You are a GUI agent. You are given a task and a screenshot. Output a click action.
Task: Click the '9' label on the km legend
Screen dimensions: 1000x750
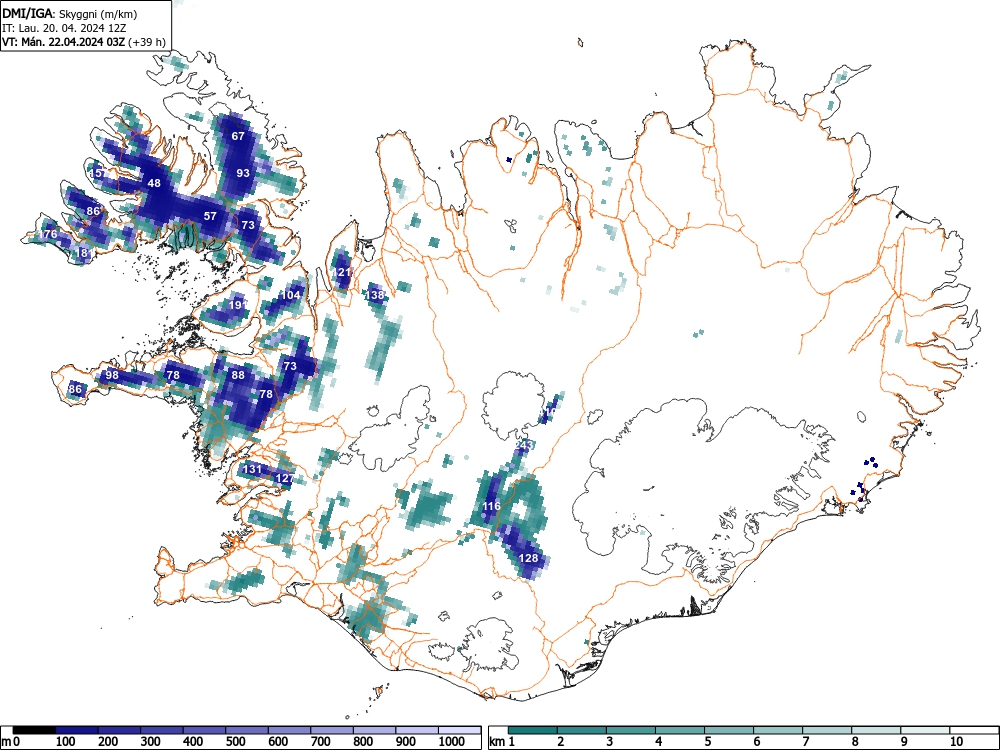[x=904, y=742]
